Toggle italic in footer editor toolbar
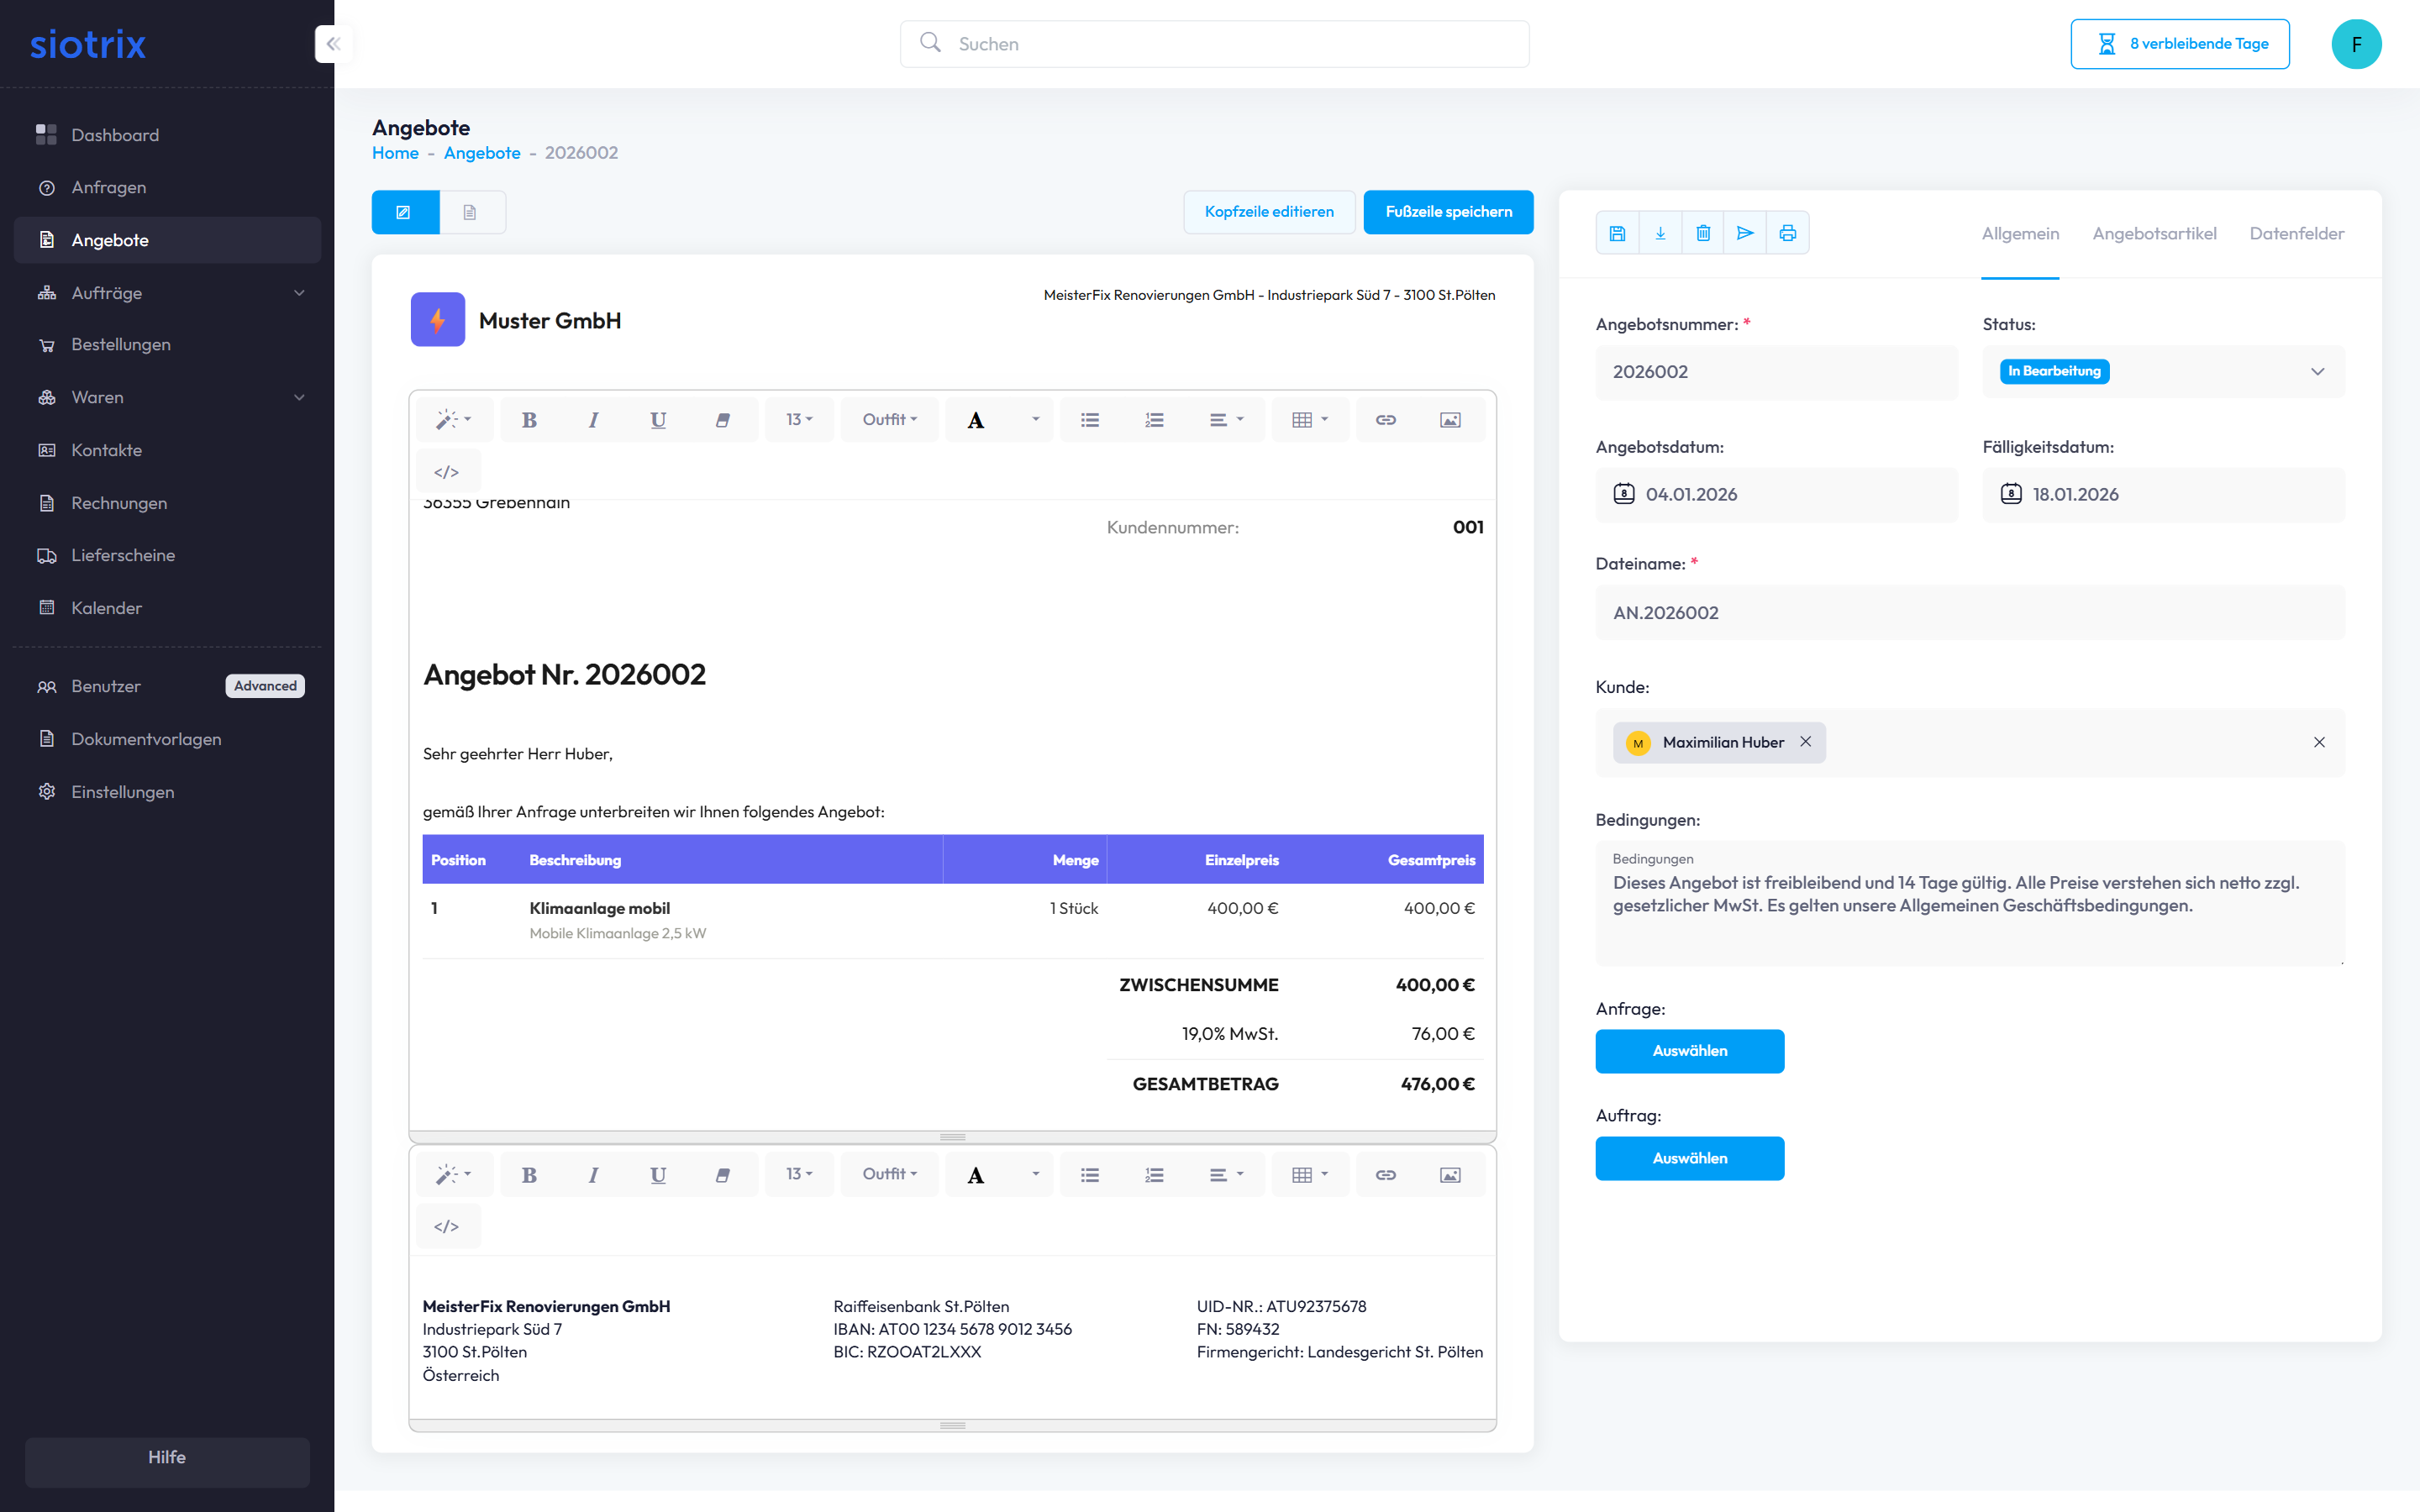Screen dimensions: 2420x1512 [x=593, y=1175]
